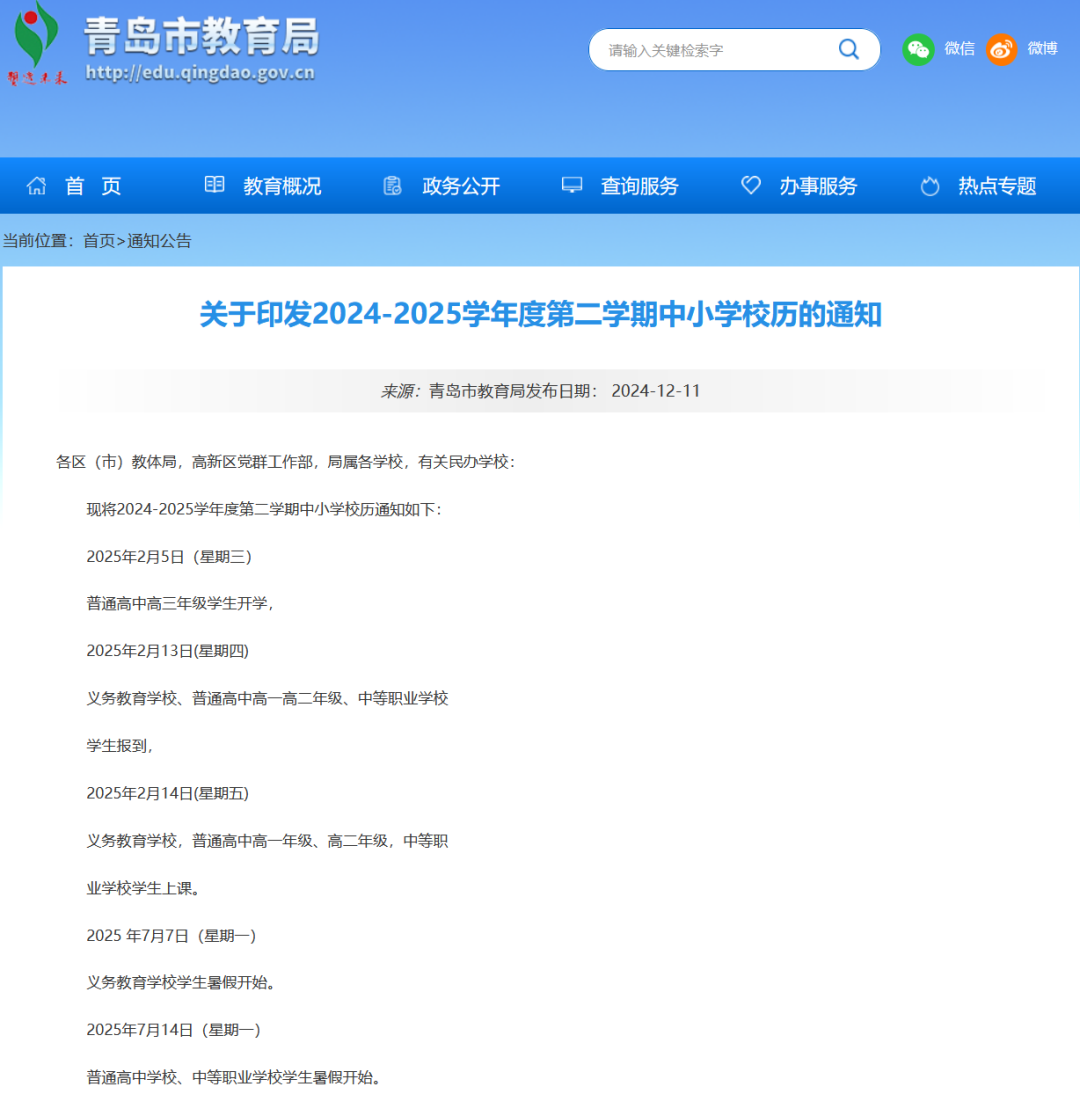1080x1094 pixels.
Task: Open the orange Weibo icon
Action: 1001,50
